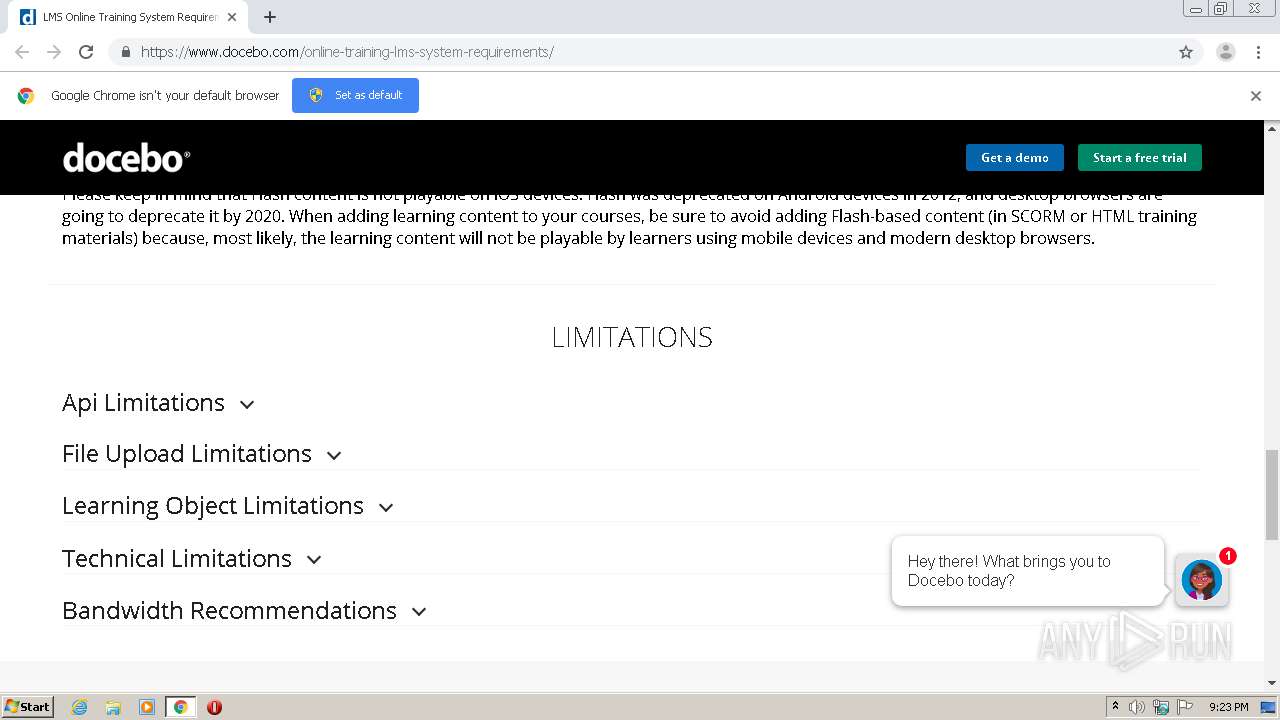Image resolution: width=1280 pixels, height=720 pixels.
Task: Click the File Upload Limitations heading
Action: click(x=187, y=454)
